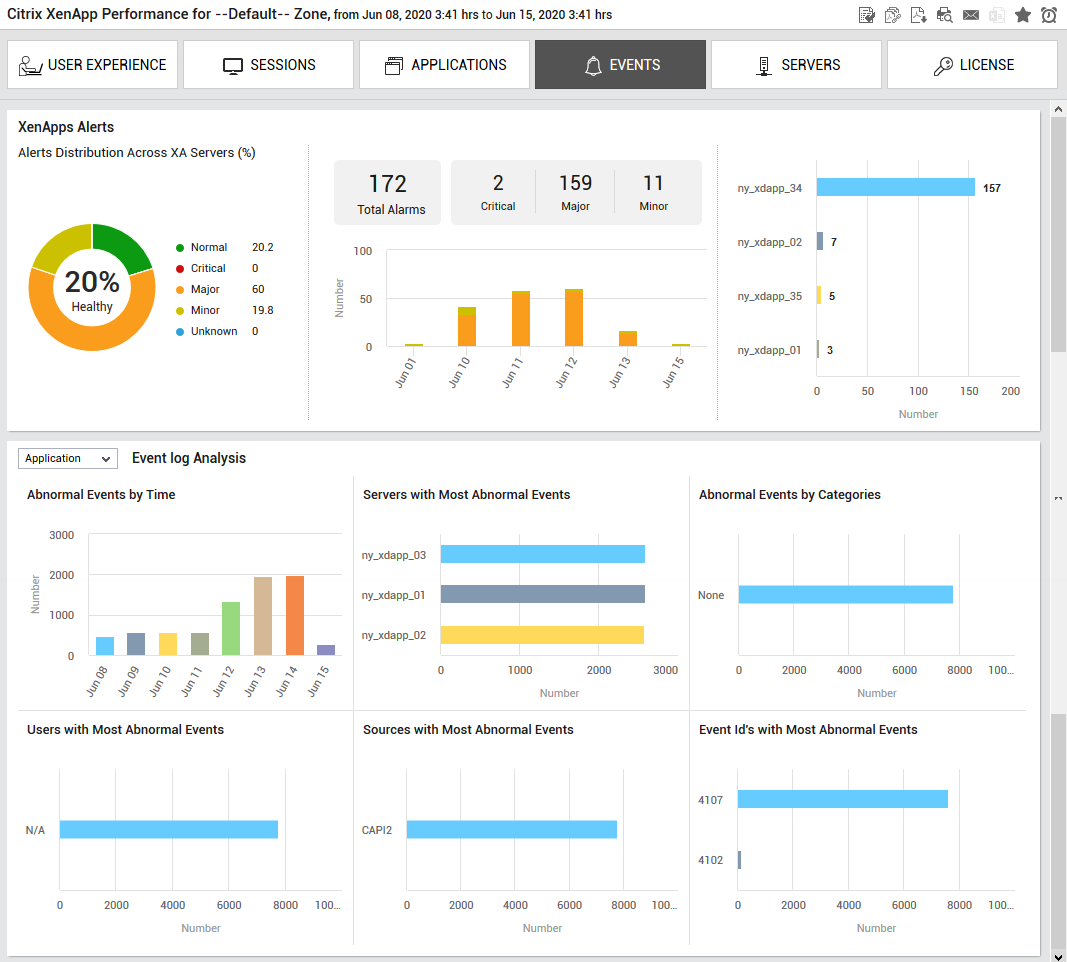The height and width of the screenshot is (962, 1067).
Task: Click the ny_xdapp_03 bar in Servers with Most Abnormal Events
Action: click(x=542, y=554)
